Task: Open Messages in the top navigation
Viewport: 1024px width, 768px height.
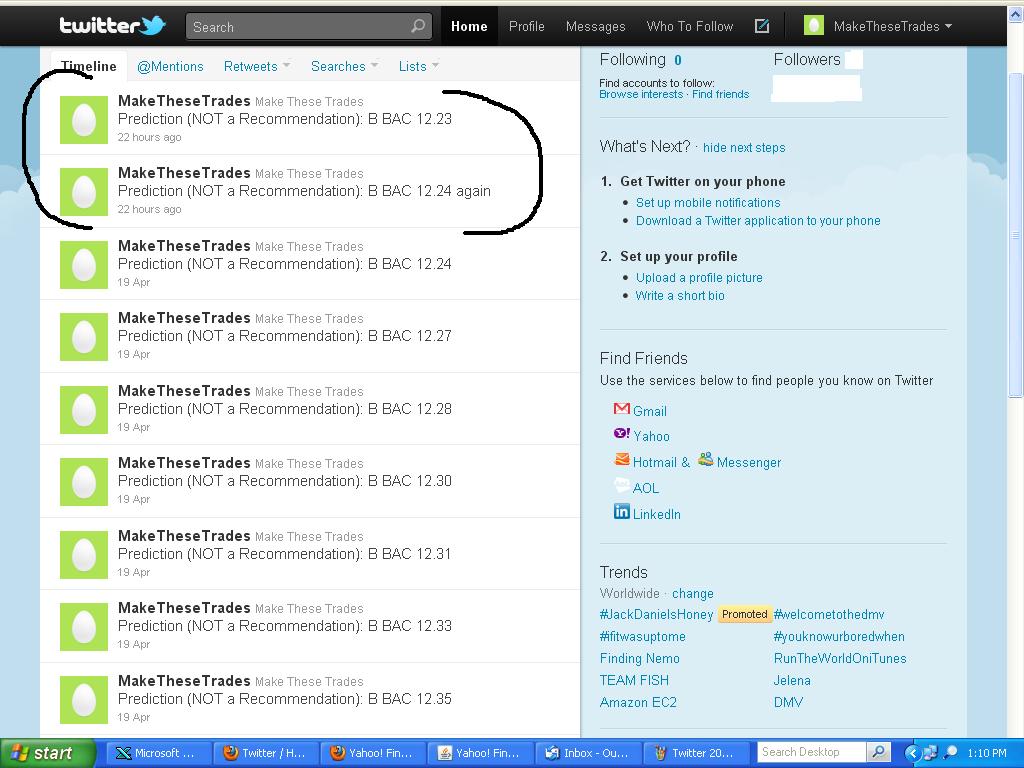Action: coord(595,26)
